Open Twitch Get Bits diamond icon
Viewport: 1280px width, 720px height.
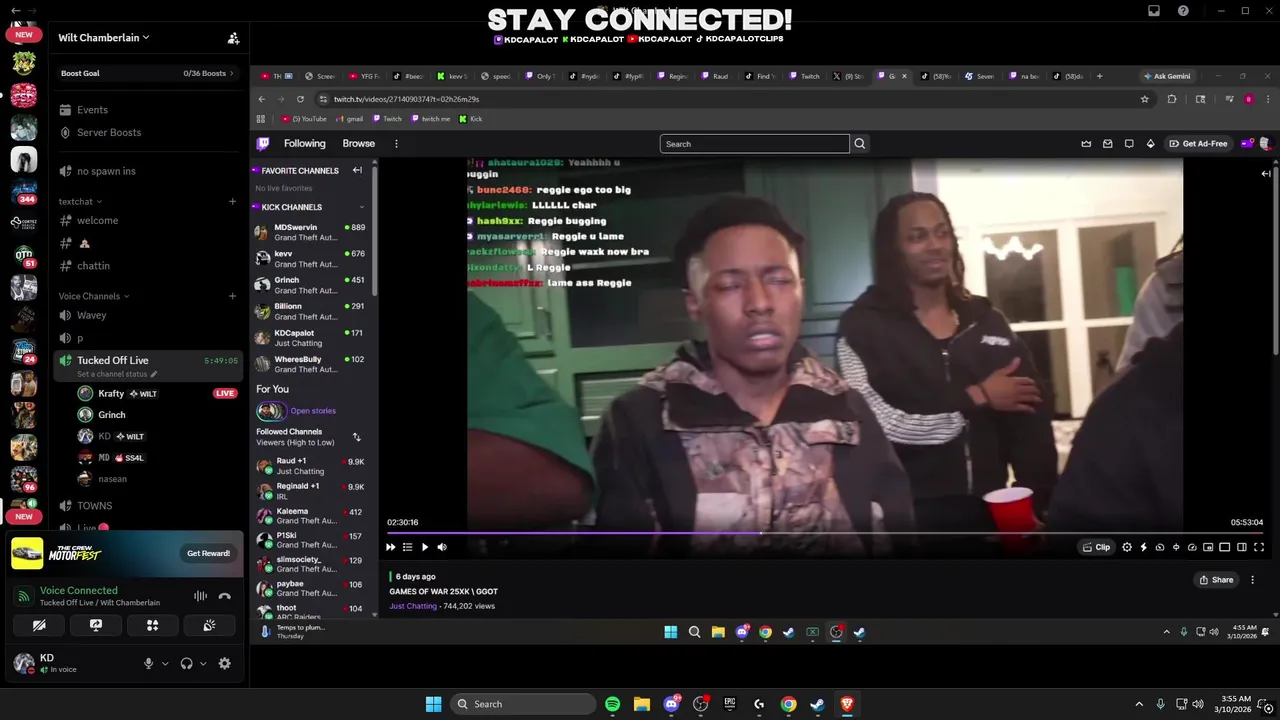[1150, 144]
